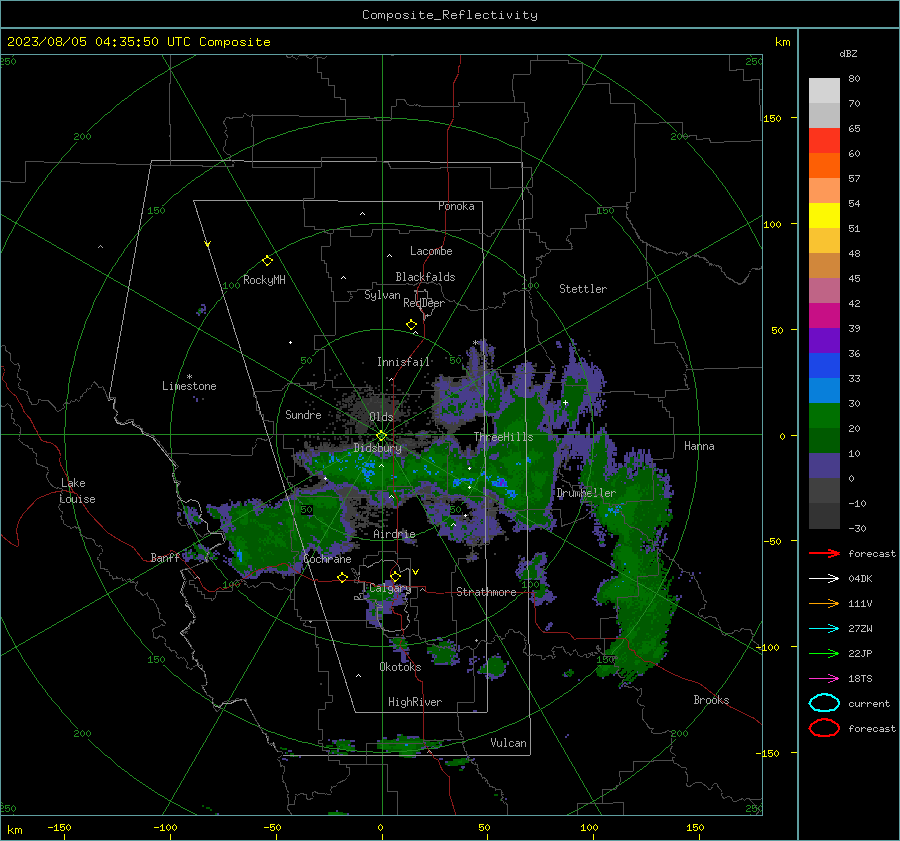Click the Composite_Reflectivity title text
Image resolution: width=900 pixels, height=841 pixels.
[x=449, y=15]
